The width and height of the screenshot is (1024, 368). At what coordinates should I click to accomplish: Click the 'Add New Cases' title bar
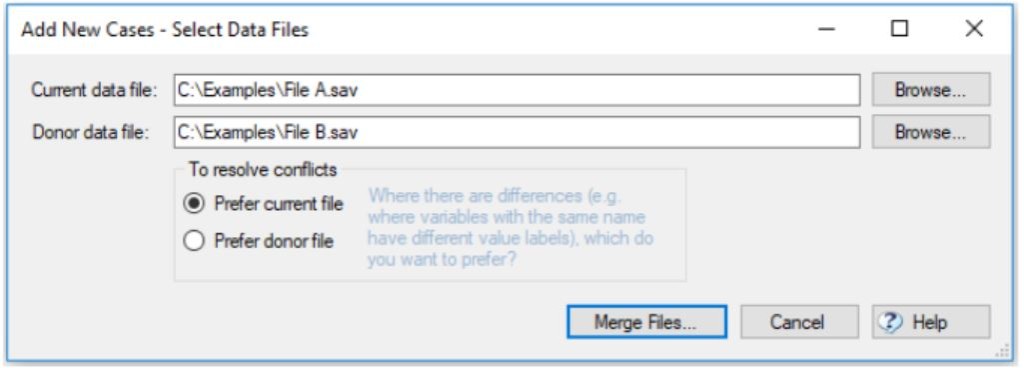165,29
